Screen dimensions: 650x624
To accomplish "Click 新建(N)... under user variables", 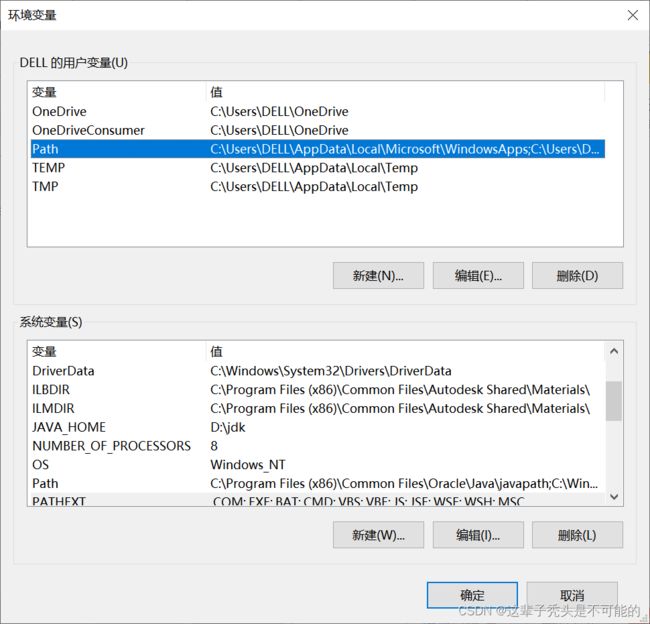I will pyautogui.click(x=378, y=276).
